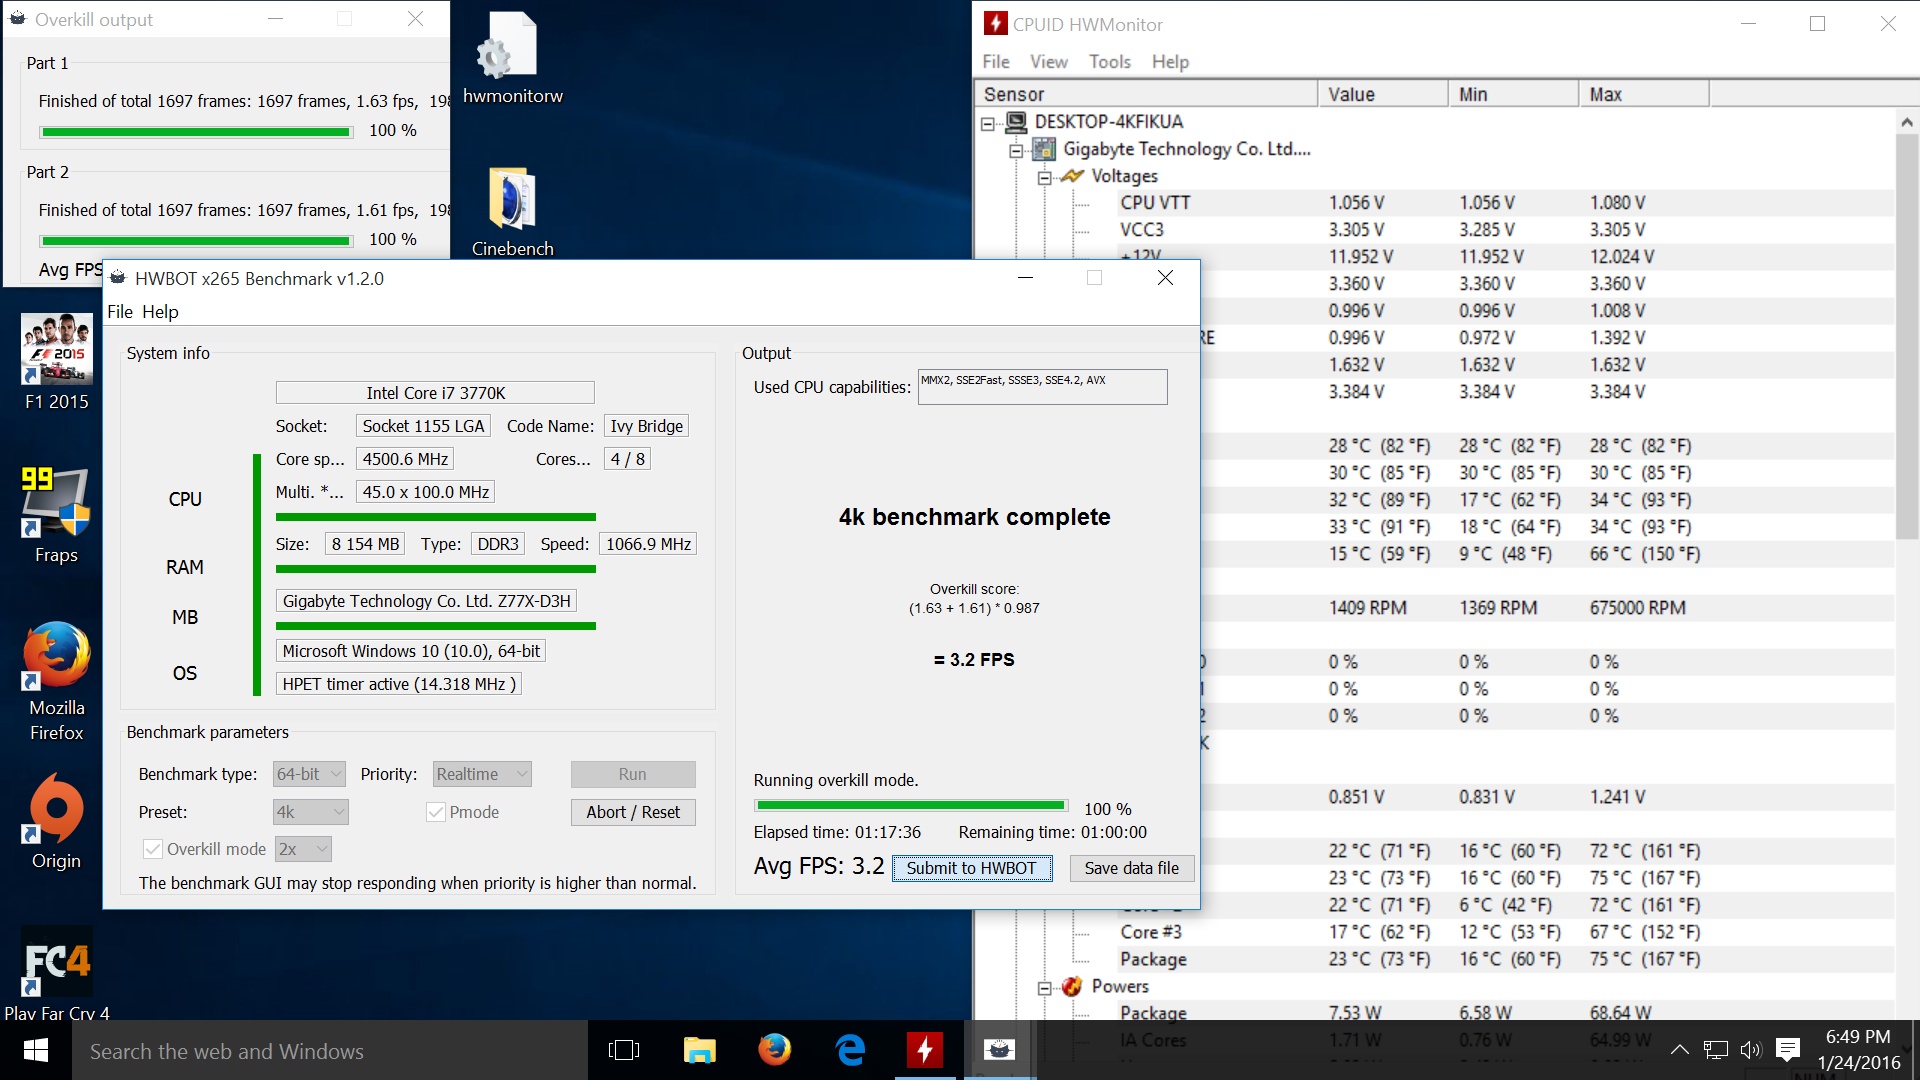1920x1080 pixels.
Task: Open the Windows Start menu
Action: pos(36,1051)
